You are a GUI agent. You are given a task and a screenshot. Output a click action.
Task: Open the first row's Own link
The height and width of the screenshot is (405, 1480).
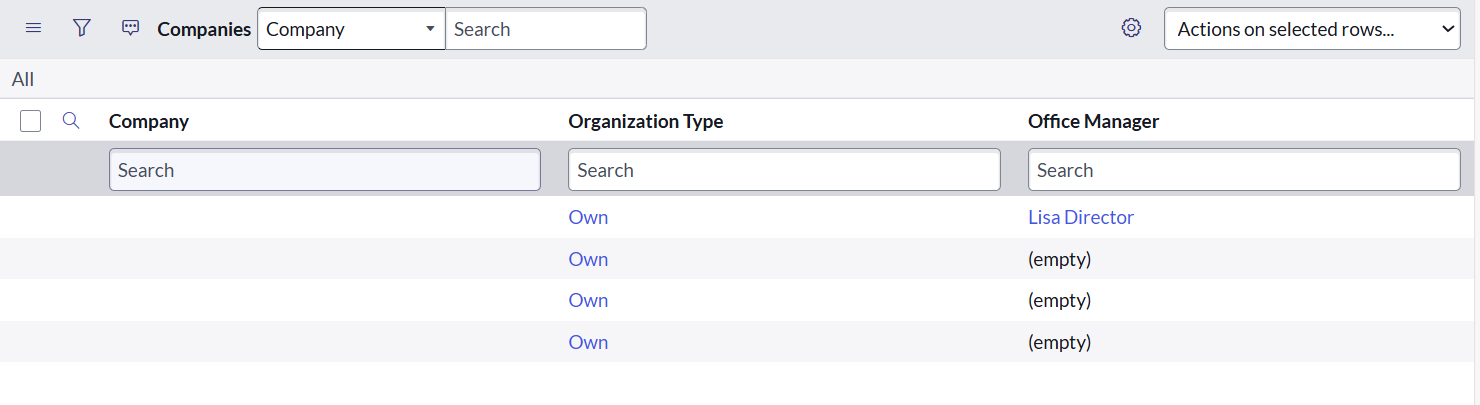(x=588, y=217)
